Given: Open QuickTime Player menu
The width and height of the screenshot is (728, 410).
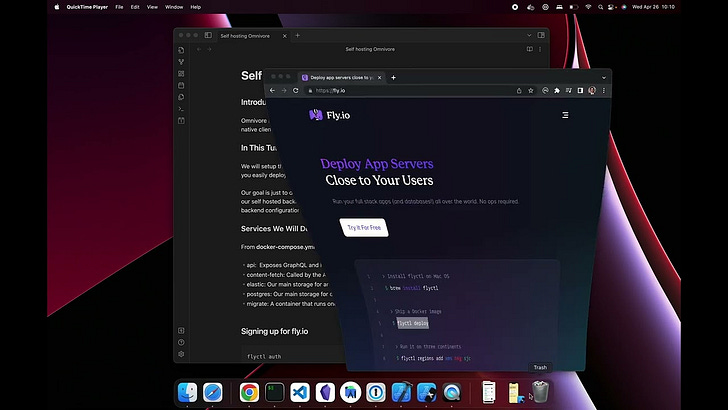Looking at the screenshot, I should [x=87, y=7].
